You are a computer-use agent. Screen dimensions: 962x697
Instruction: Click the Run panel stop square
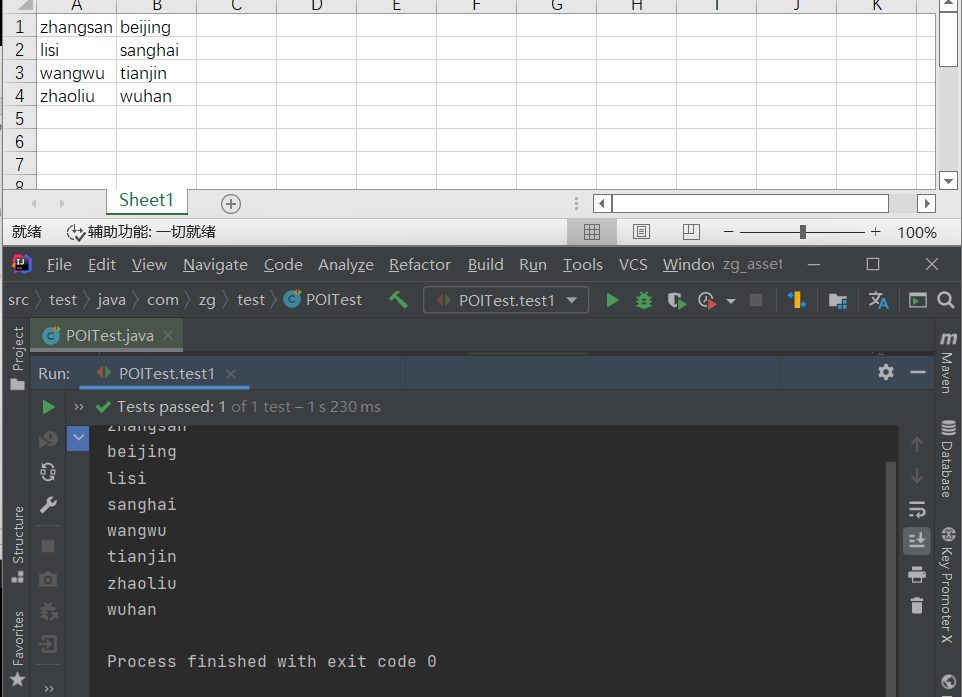(48, 546)
